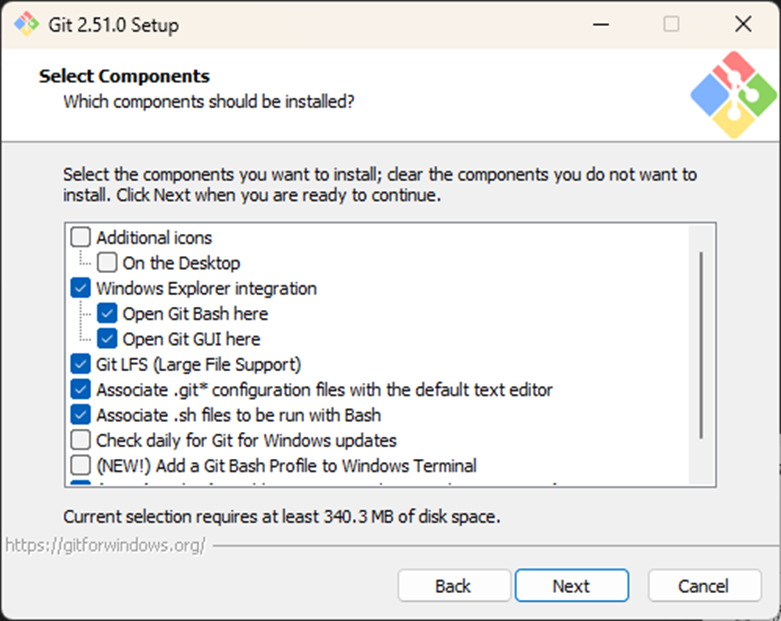Check the On the Desktop option
This screenshot has height=621, width=781.
tap(107, 264)
